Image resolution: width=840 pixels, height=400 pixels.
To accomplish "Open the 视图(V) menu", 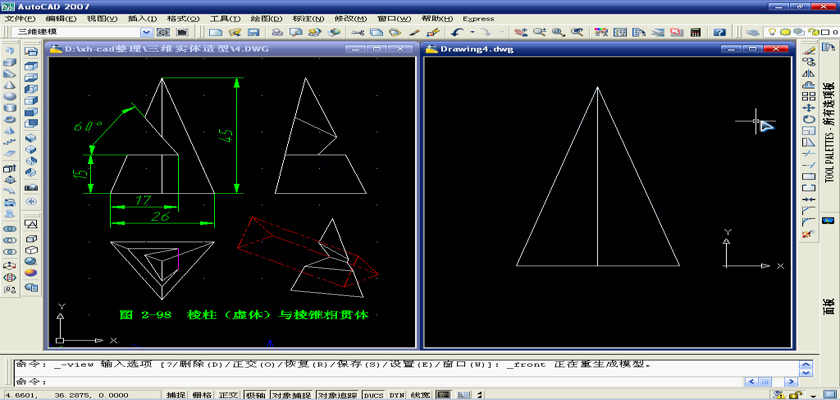I will [102, 19].
